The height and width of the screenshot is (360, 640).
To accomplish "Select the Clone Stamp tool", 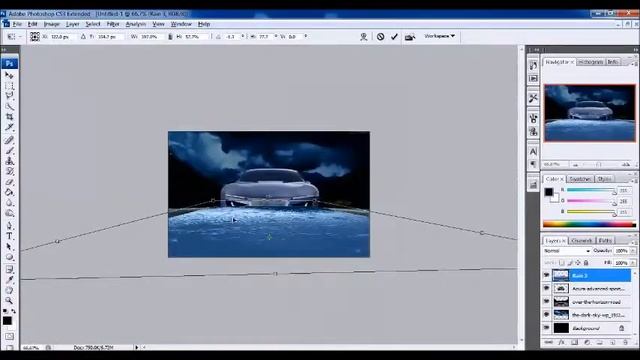I will pos(9,161).
